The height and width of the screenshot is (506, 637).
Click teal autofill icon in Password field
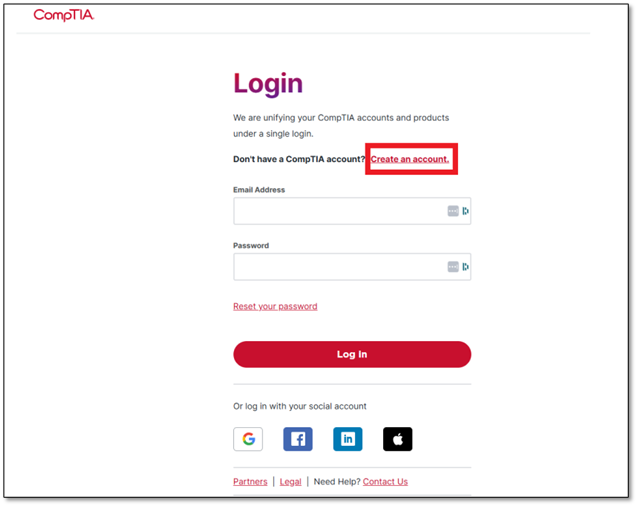click(466, 267)
